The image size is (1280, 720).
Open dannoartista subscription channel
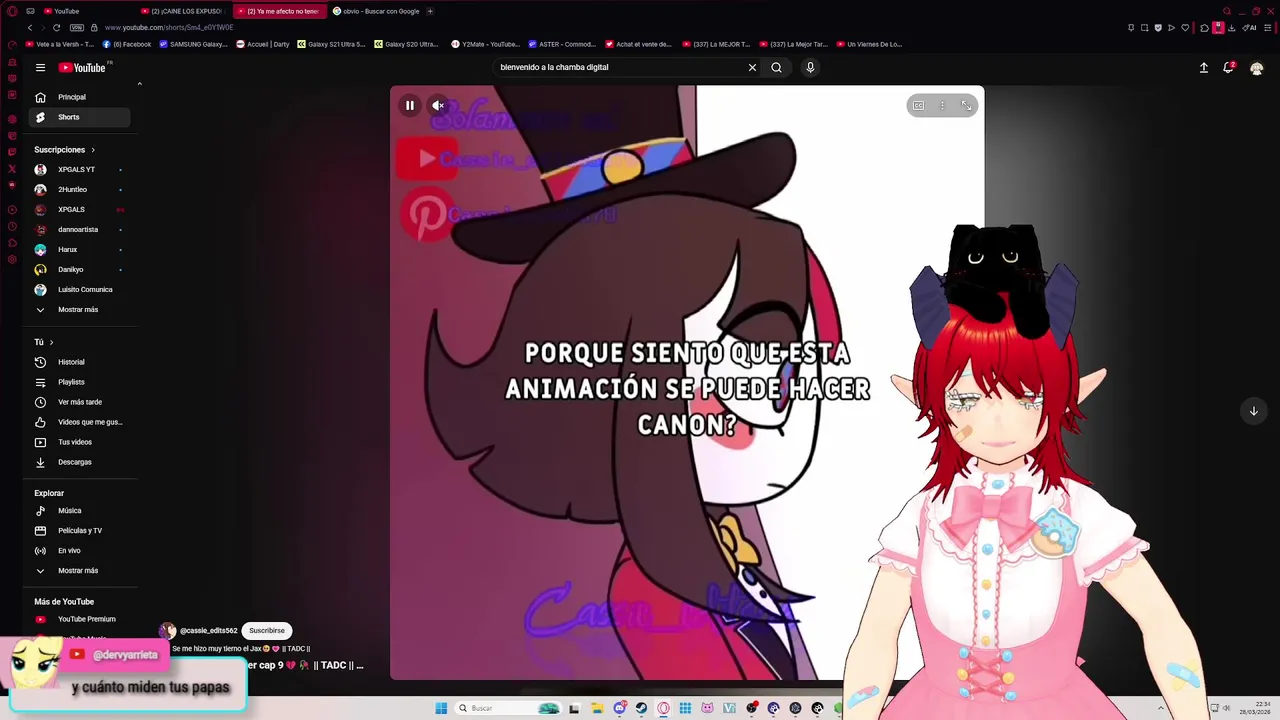coord(80,230)
